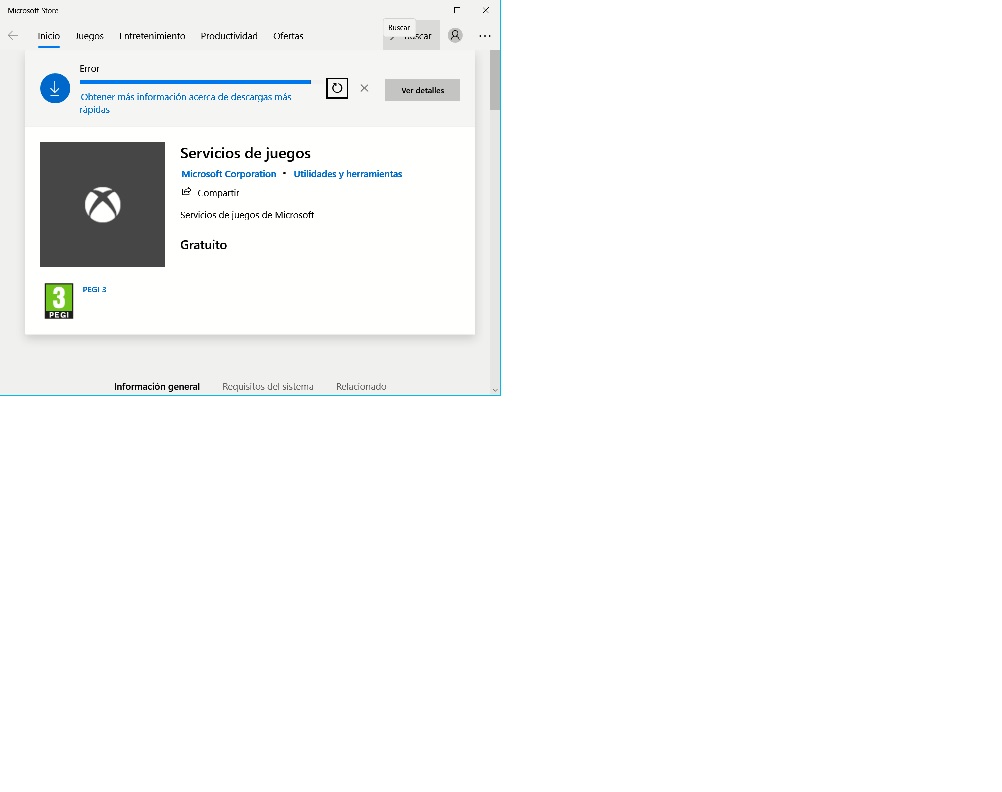Click the vertical scrollbar thumb
1002x792 pixels.
495,80
